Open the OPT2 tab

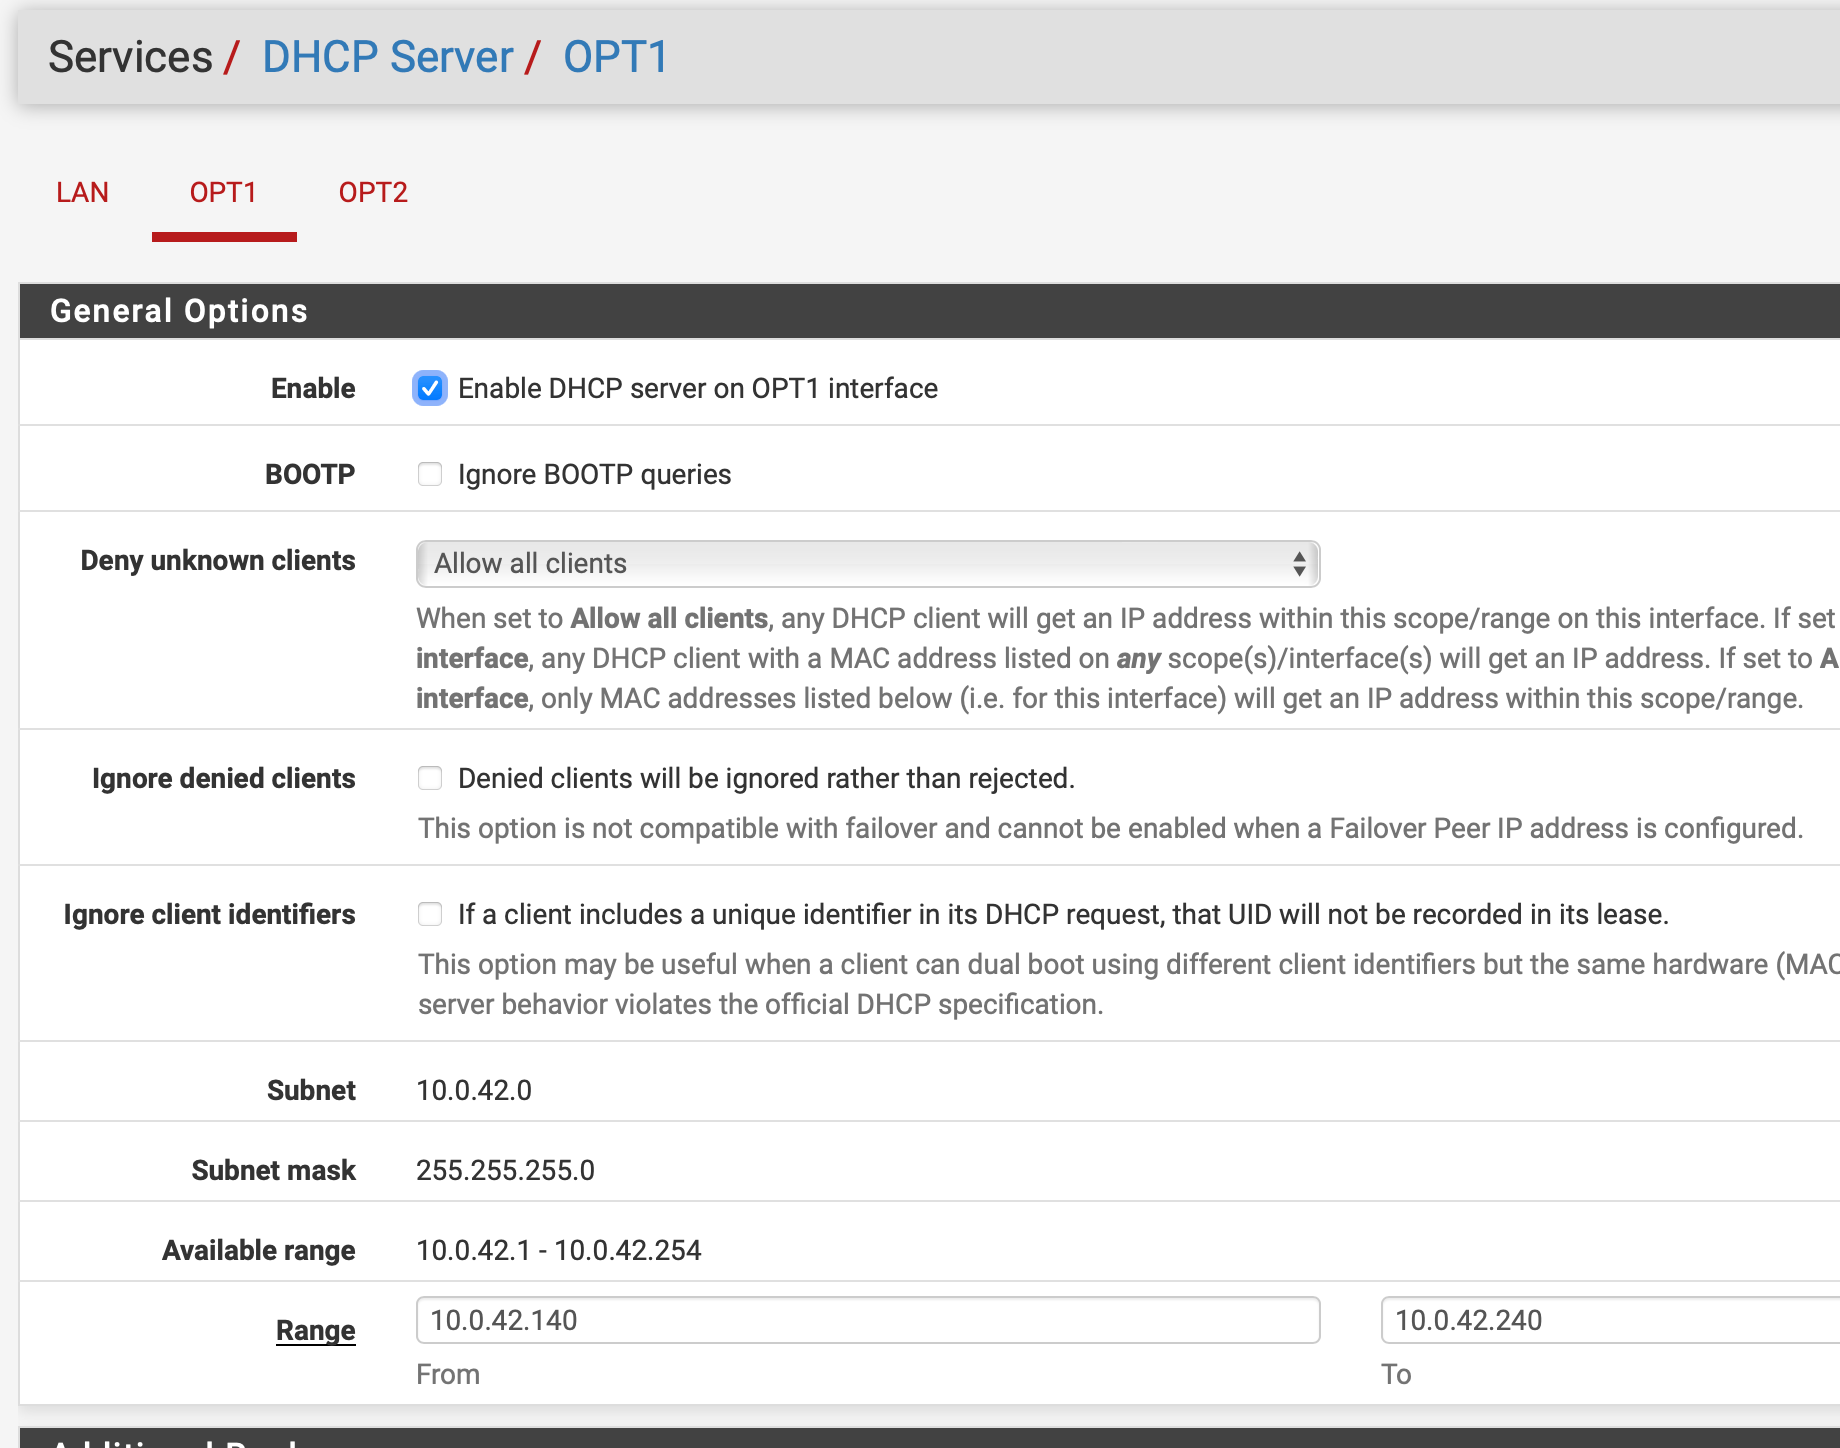point(373,192)
